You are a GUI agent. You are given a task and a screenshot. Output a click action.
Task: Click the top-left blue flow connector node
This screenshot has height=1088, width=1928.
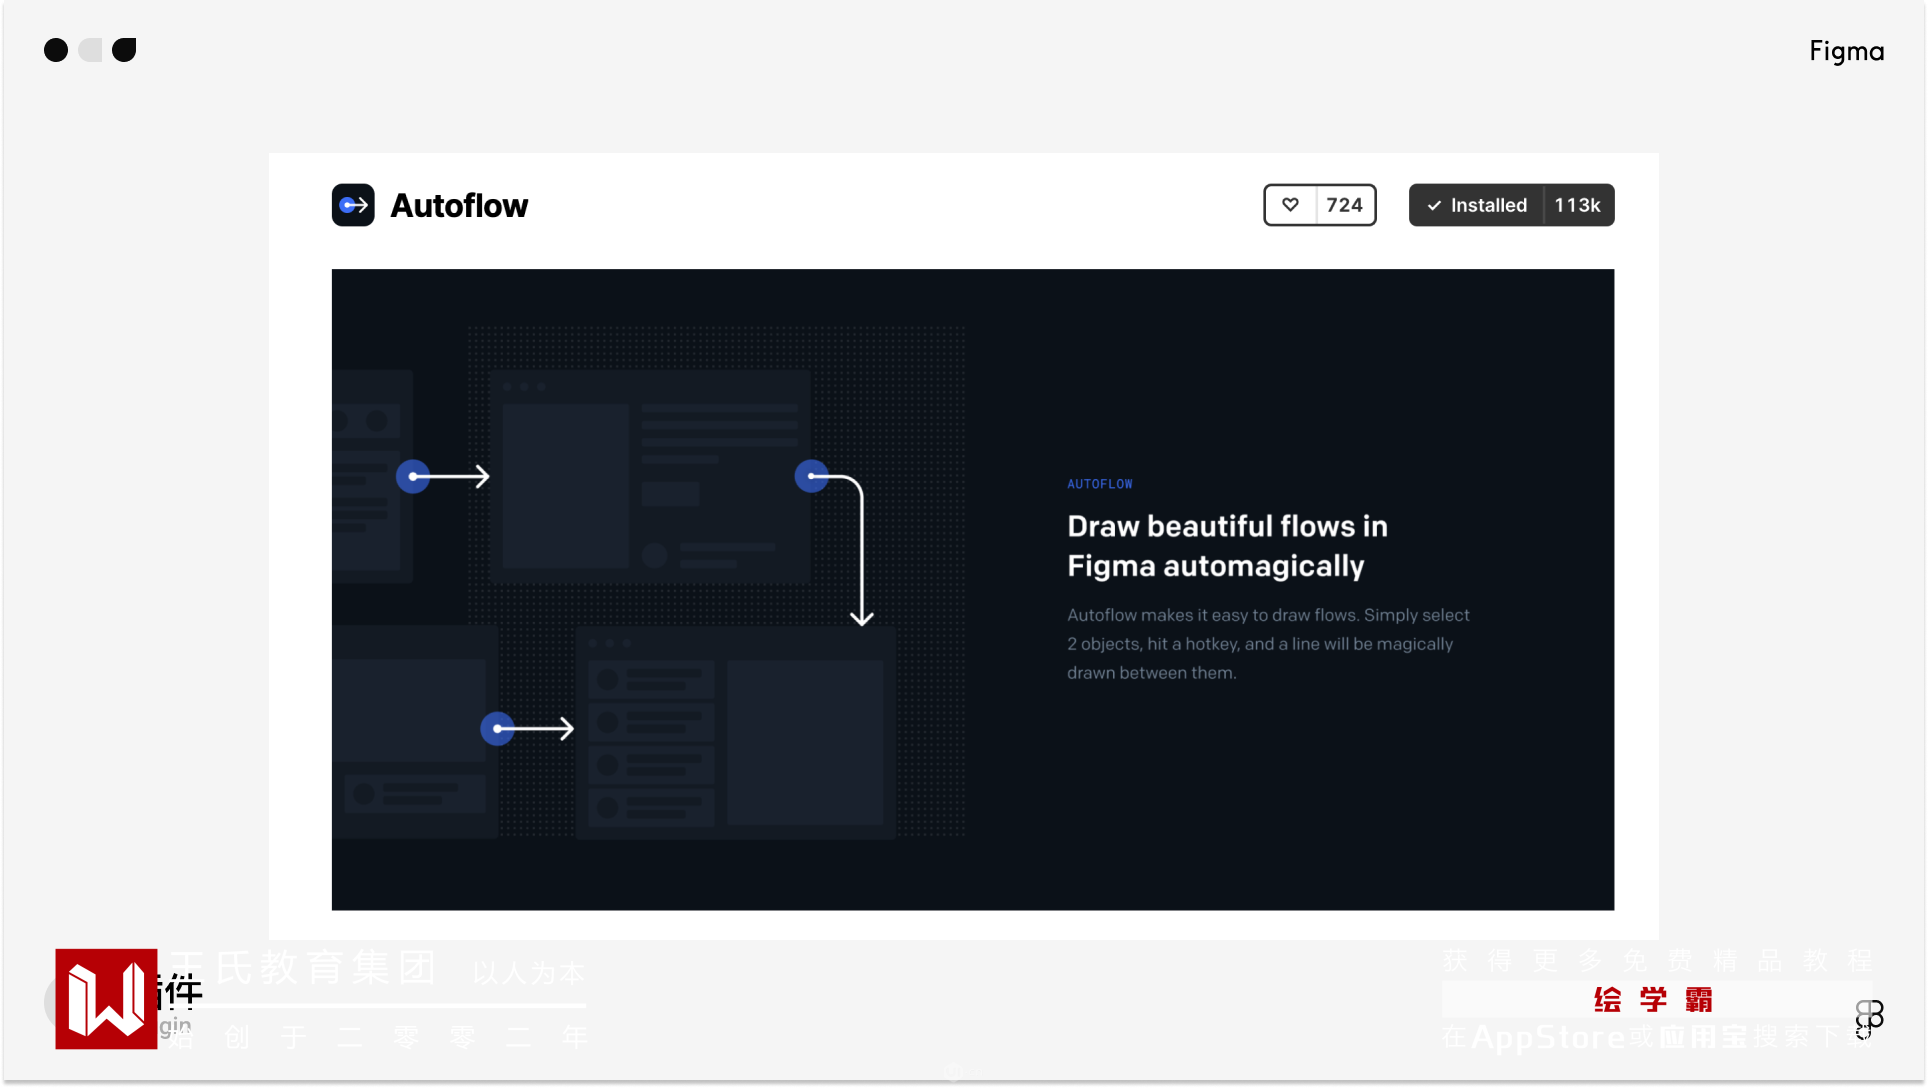[x=413, y=476]
